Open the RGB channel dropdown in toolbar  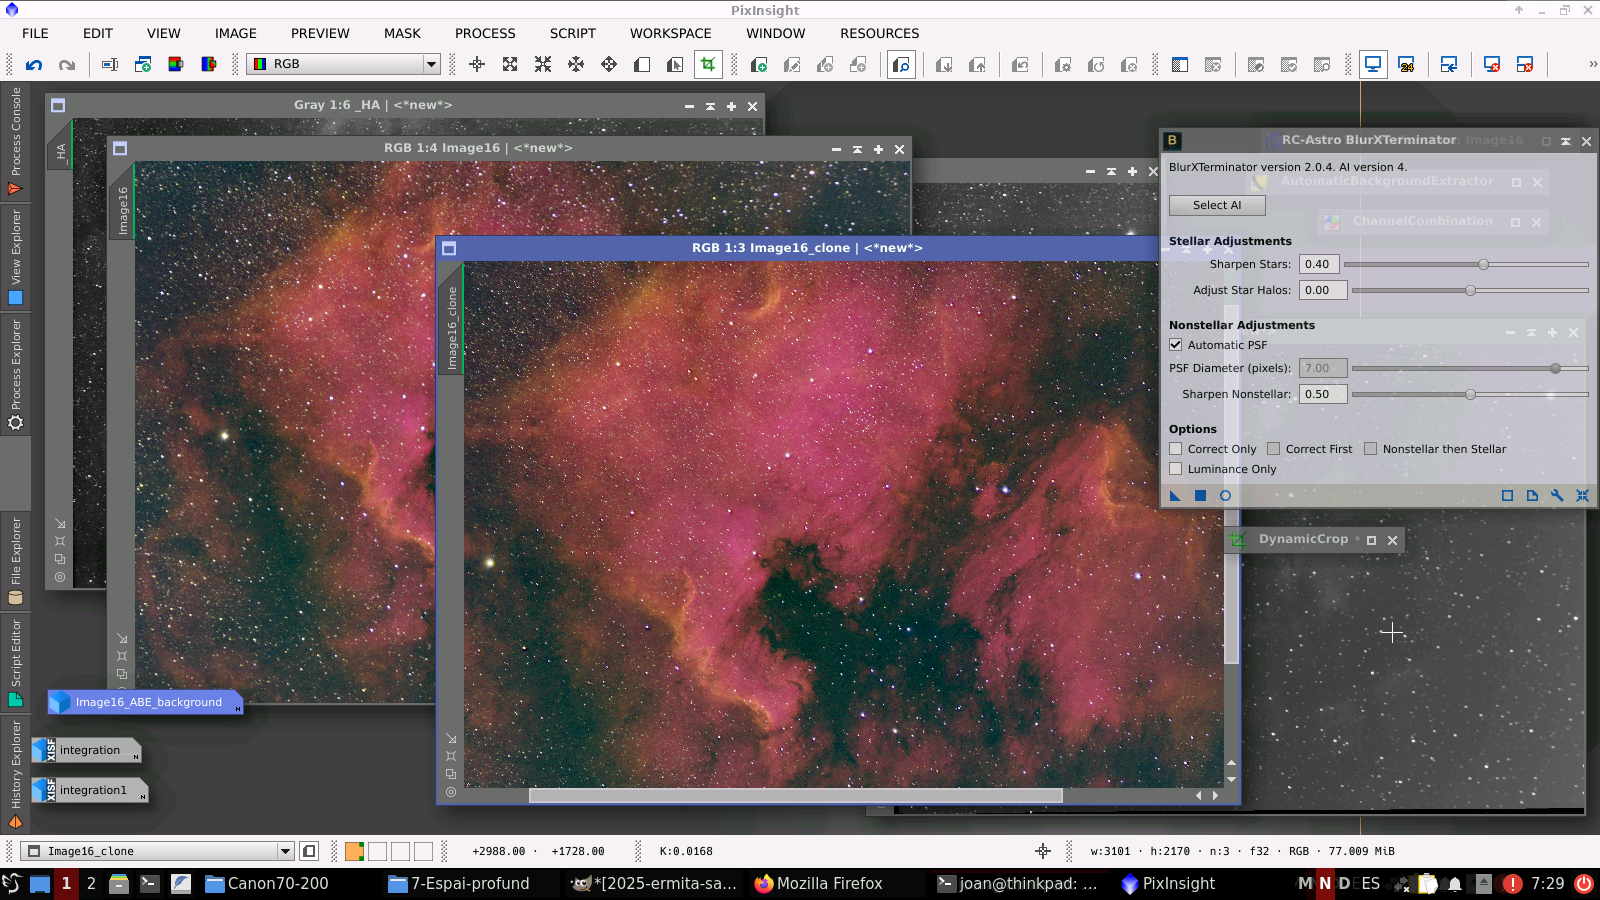431,64
